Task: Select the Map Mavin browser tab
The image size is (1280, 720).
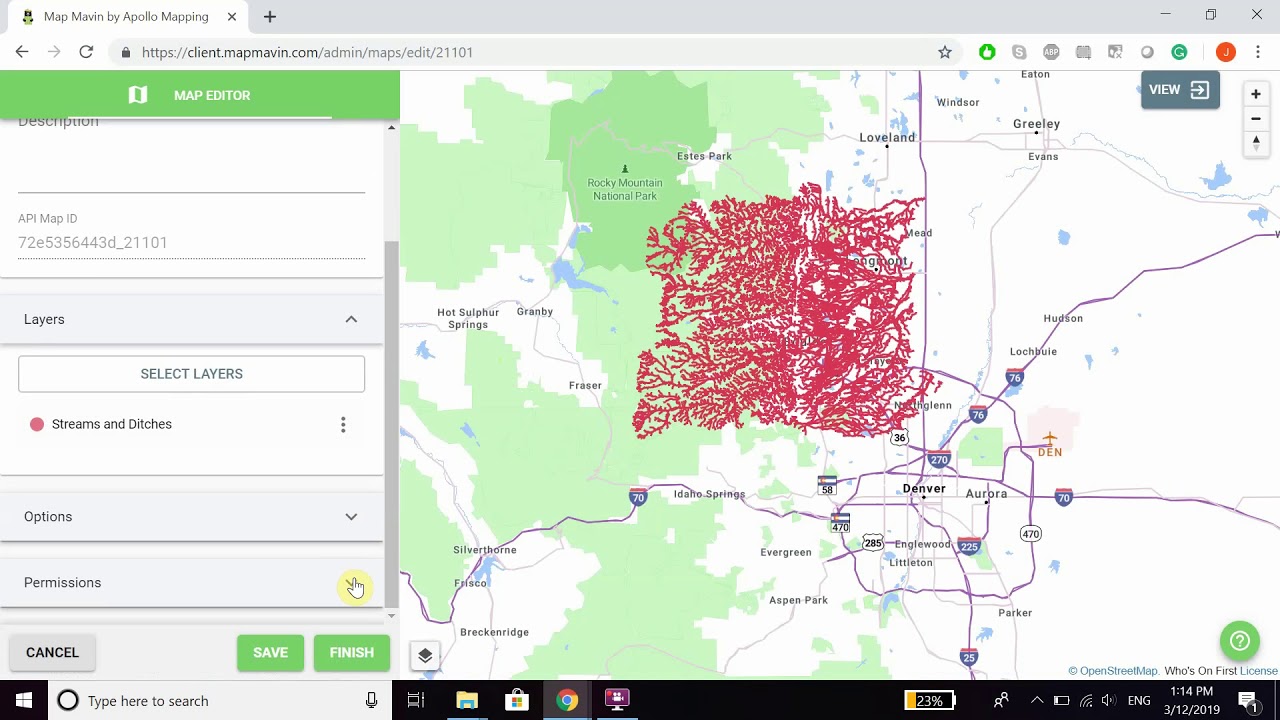Action: pyautogui.click(x=128, y=17)
